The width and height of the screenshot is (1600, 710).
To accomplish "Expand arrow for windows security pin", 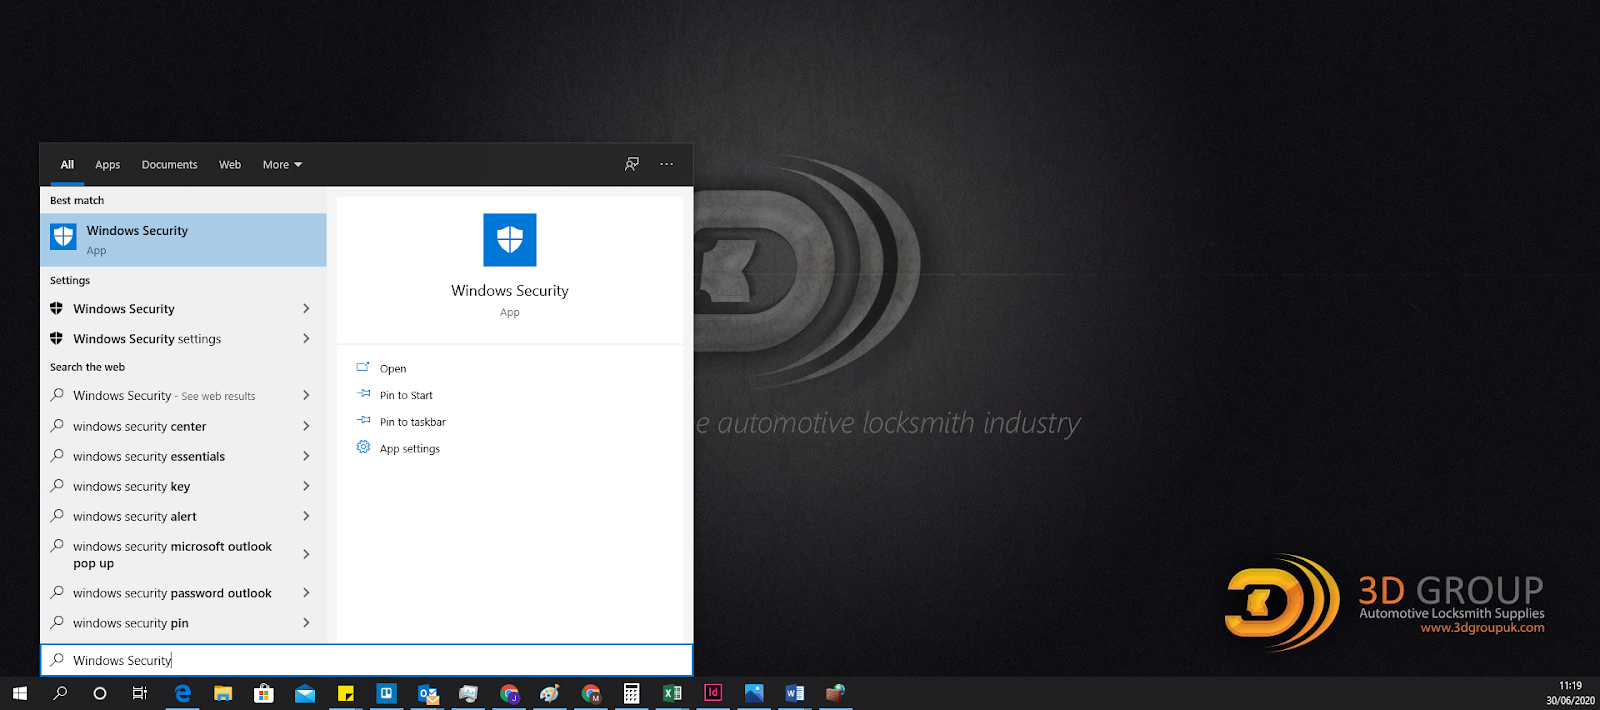I will pos(306,623).
